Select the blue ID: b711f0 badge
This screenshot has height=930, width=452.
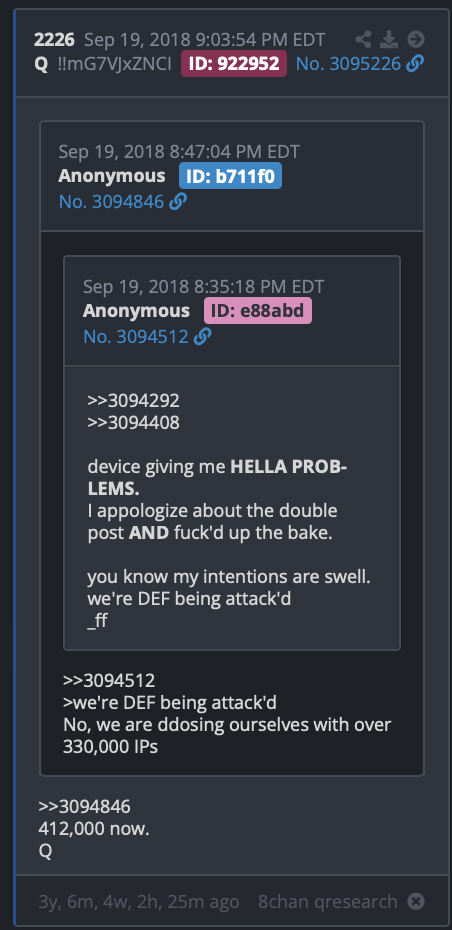point(230,176)
